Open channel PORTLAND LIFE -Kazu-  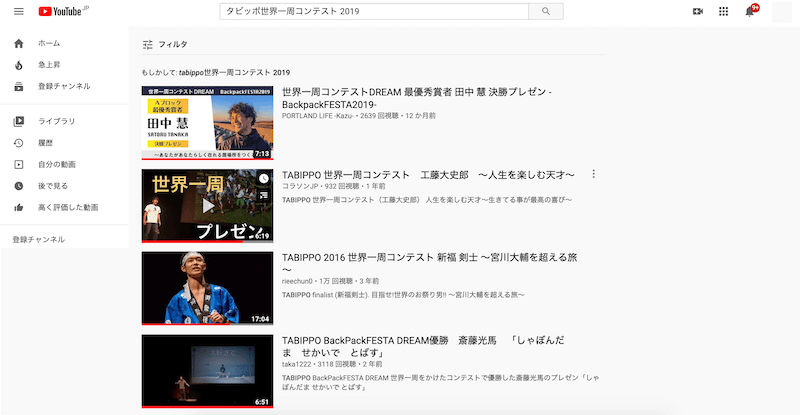tap(317, 116)
